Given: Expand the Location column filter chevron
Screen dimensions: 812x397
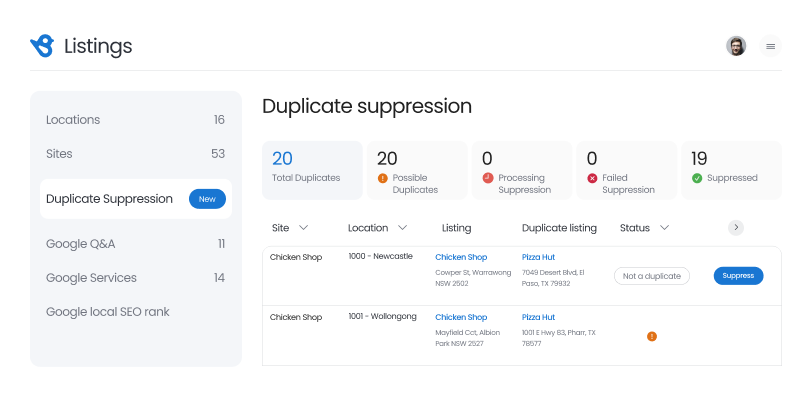Looking at the screenshot, I should (402, 228).
